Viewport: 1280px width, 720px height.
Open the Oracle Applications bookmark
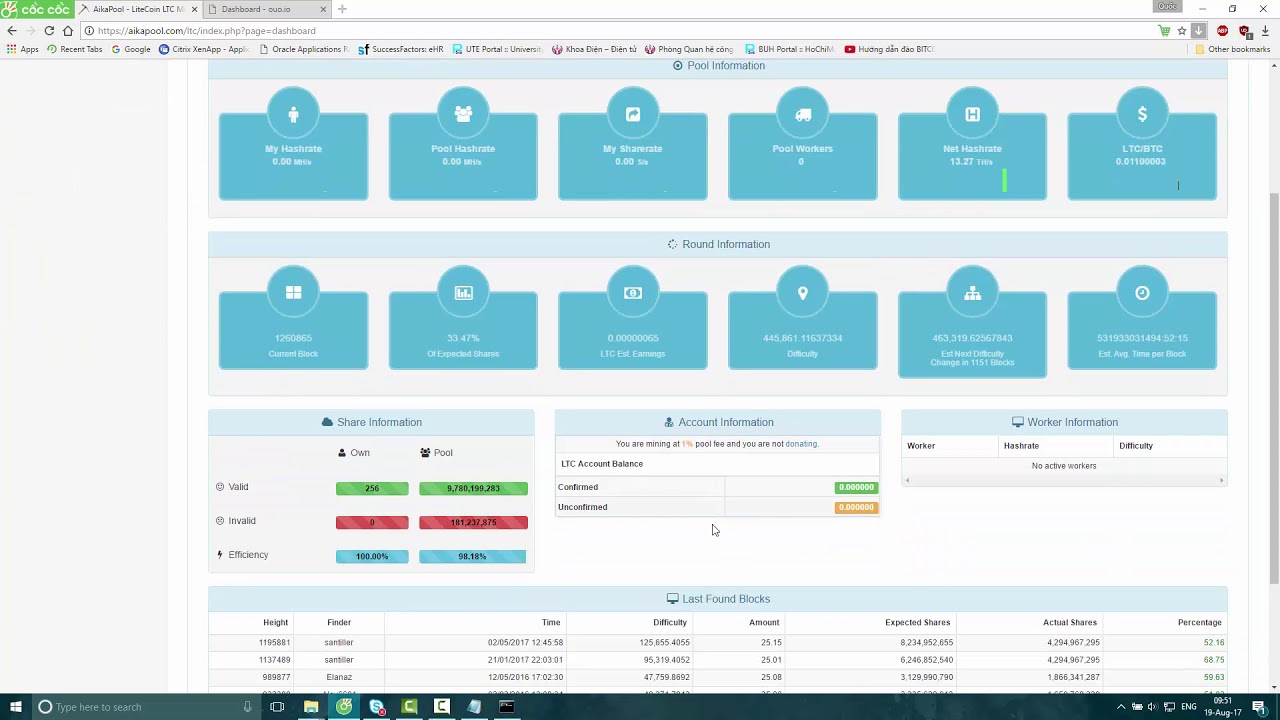pyautogui.click(x=304, y=49)
